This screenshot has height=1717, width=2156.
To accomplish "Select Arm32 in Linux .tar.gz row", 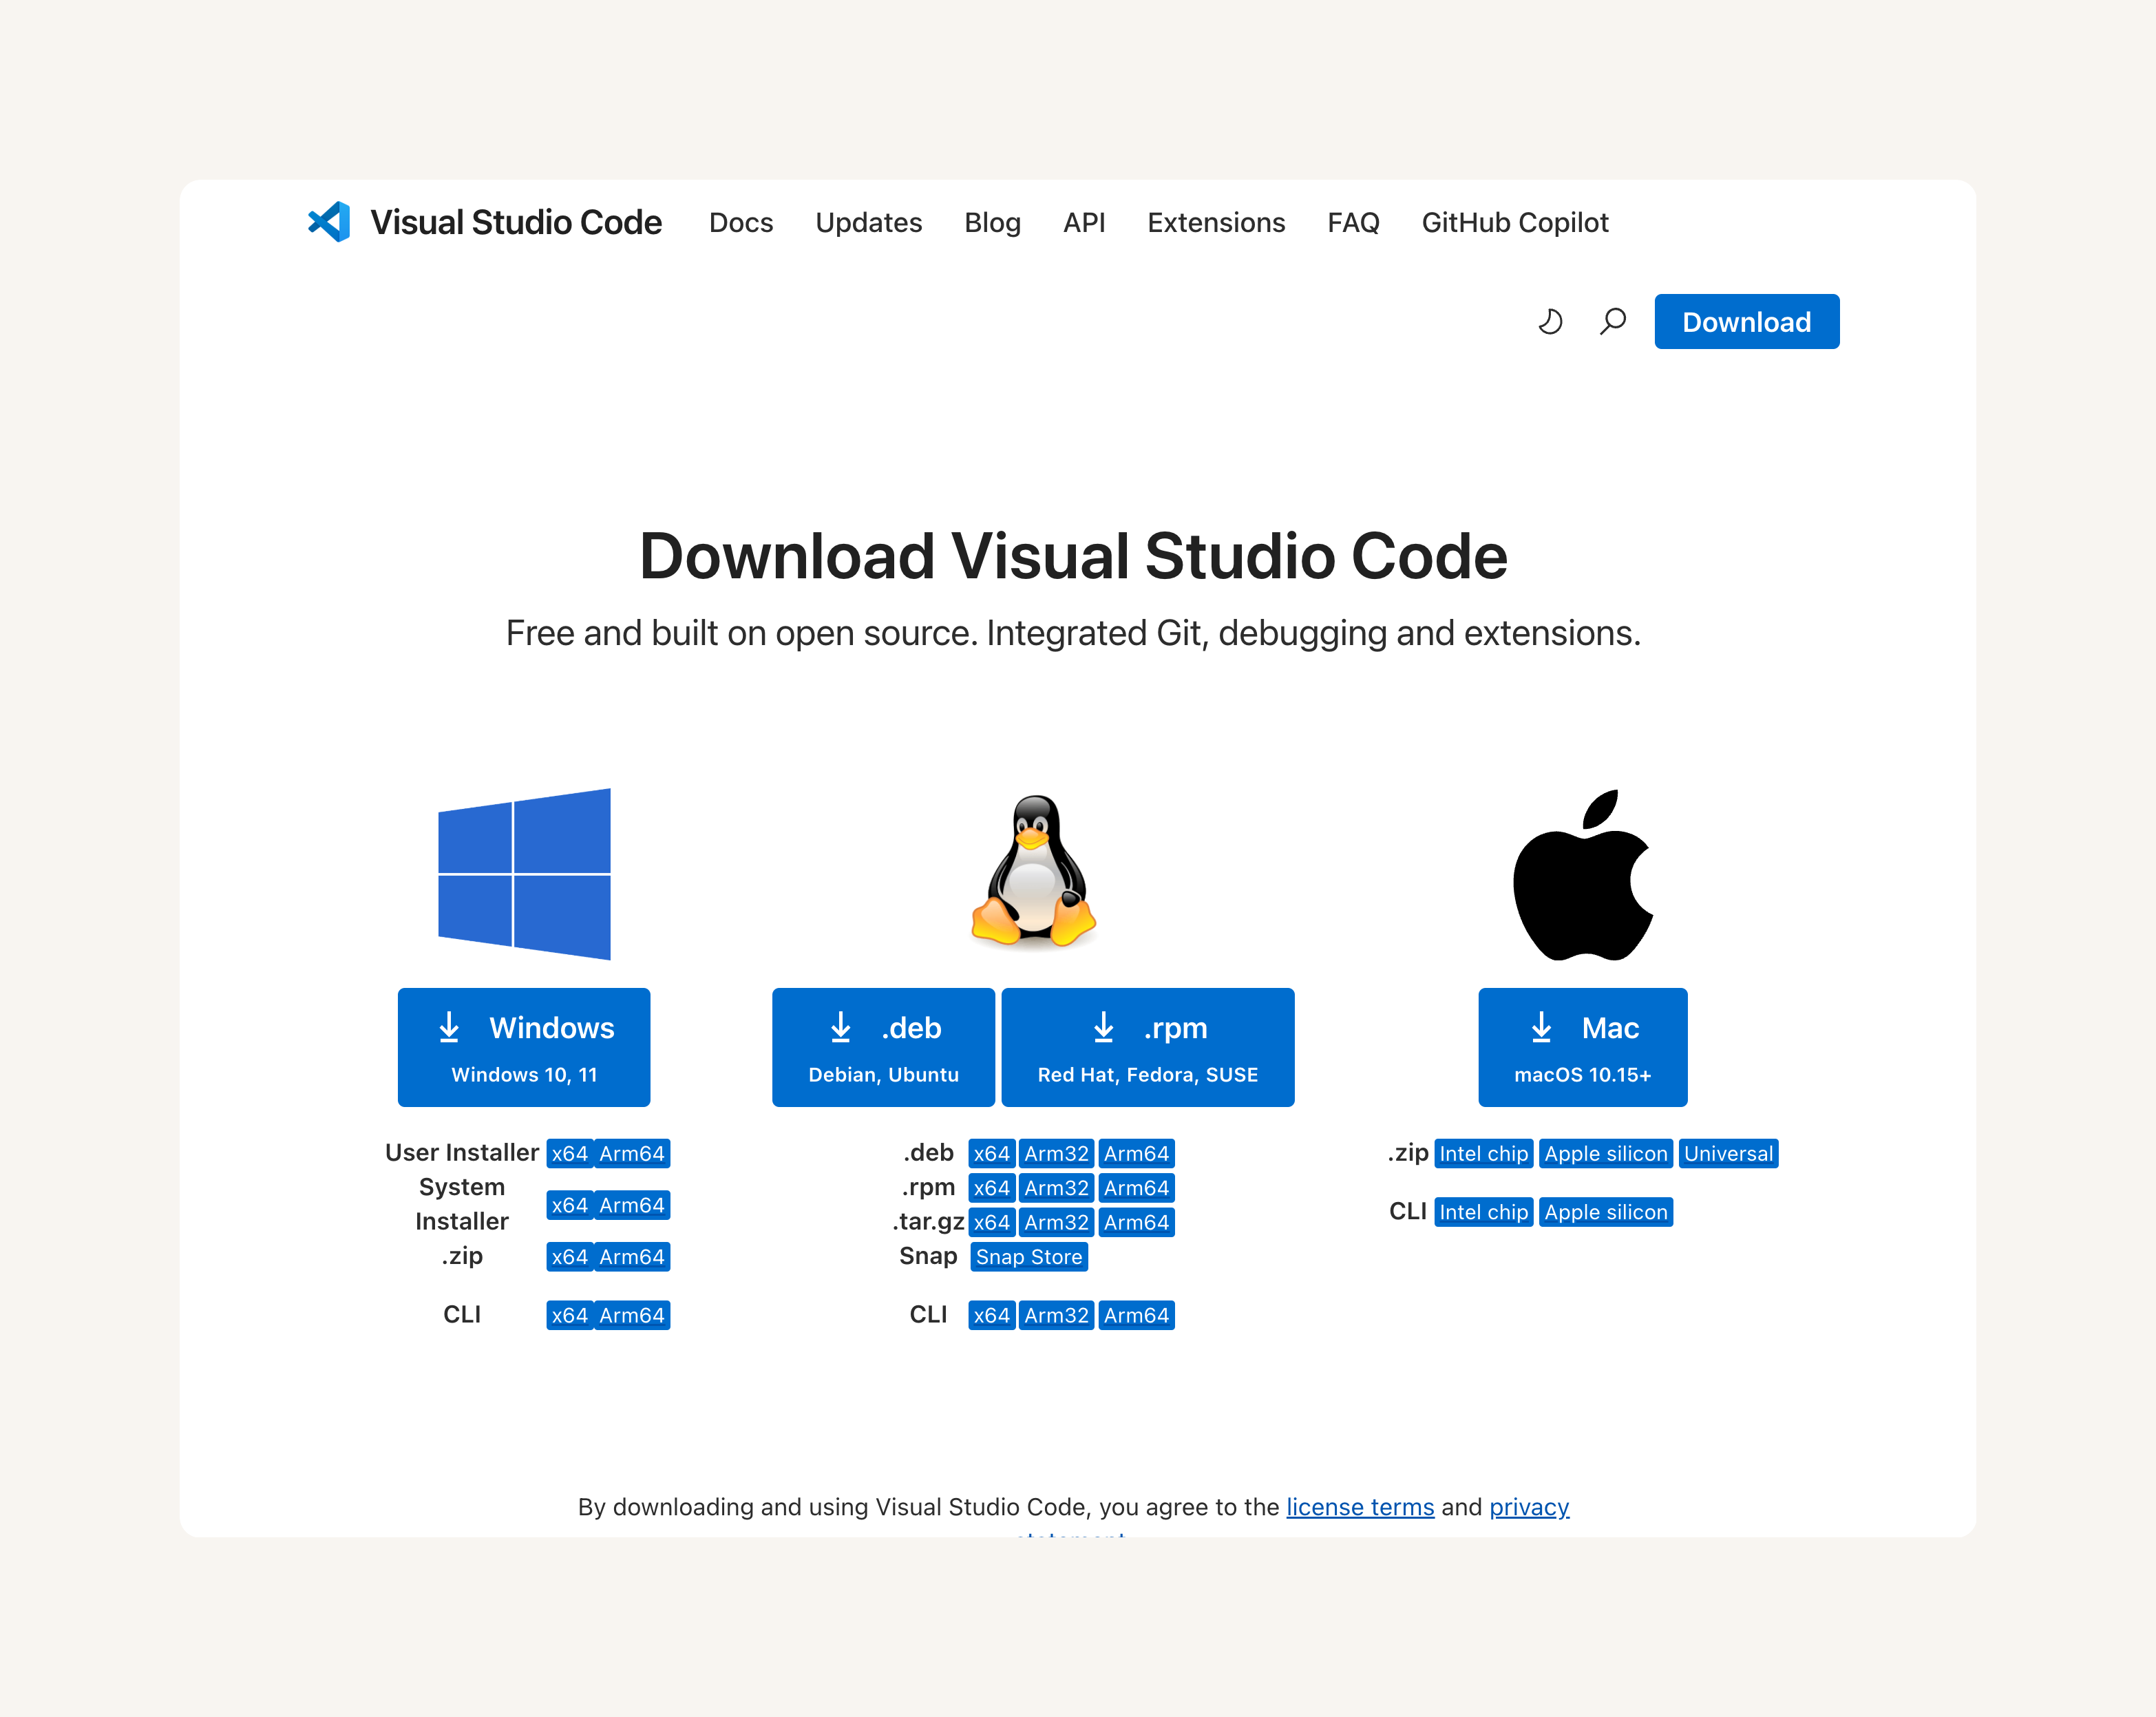I will pyautogui.click(x=1056, y=1222).
